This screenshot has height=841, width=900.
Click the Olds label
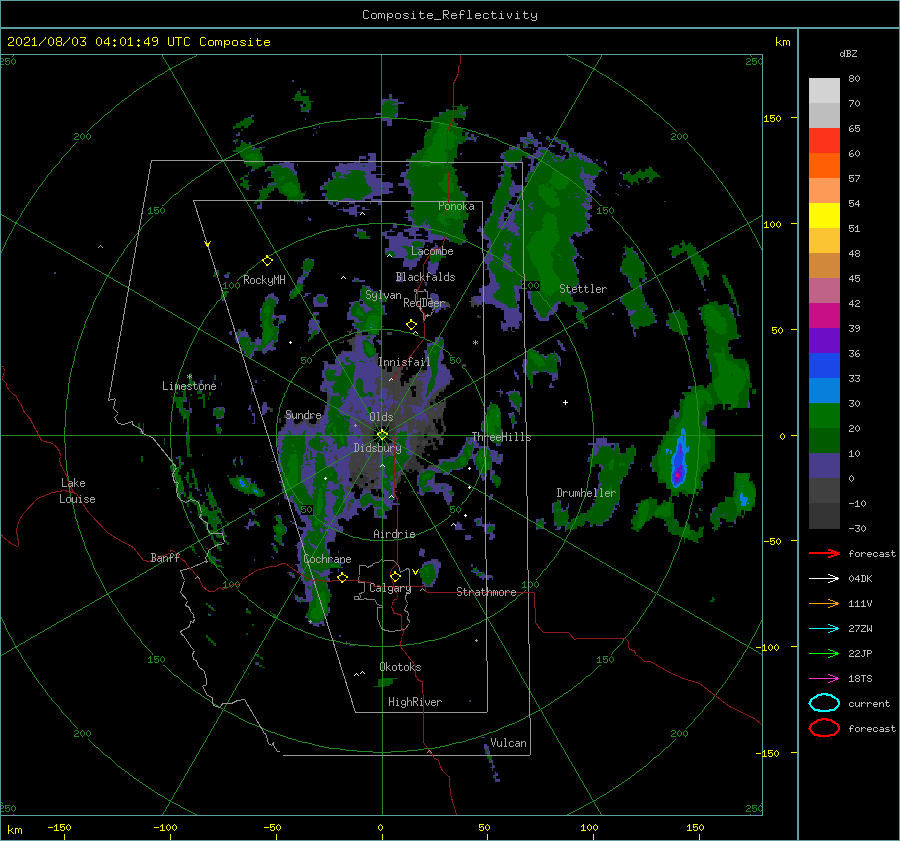pos(381,417)
